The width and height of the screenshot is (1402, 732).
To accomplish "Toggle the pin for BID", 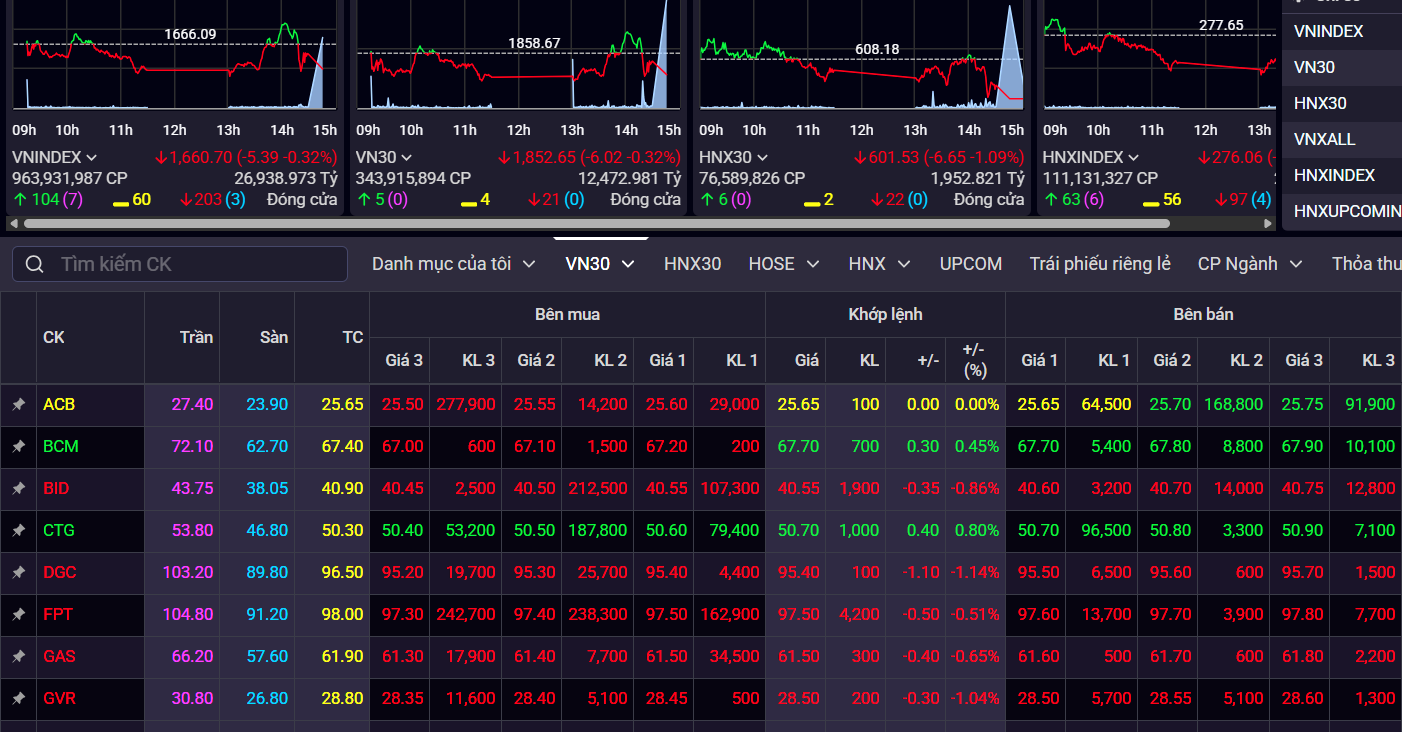I will tap(18, 489).
